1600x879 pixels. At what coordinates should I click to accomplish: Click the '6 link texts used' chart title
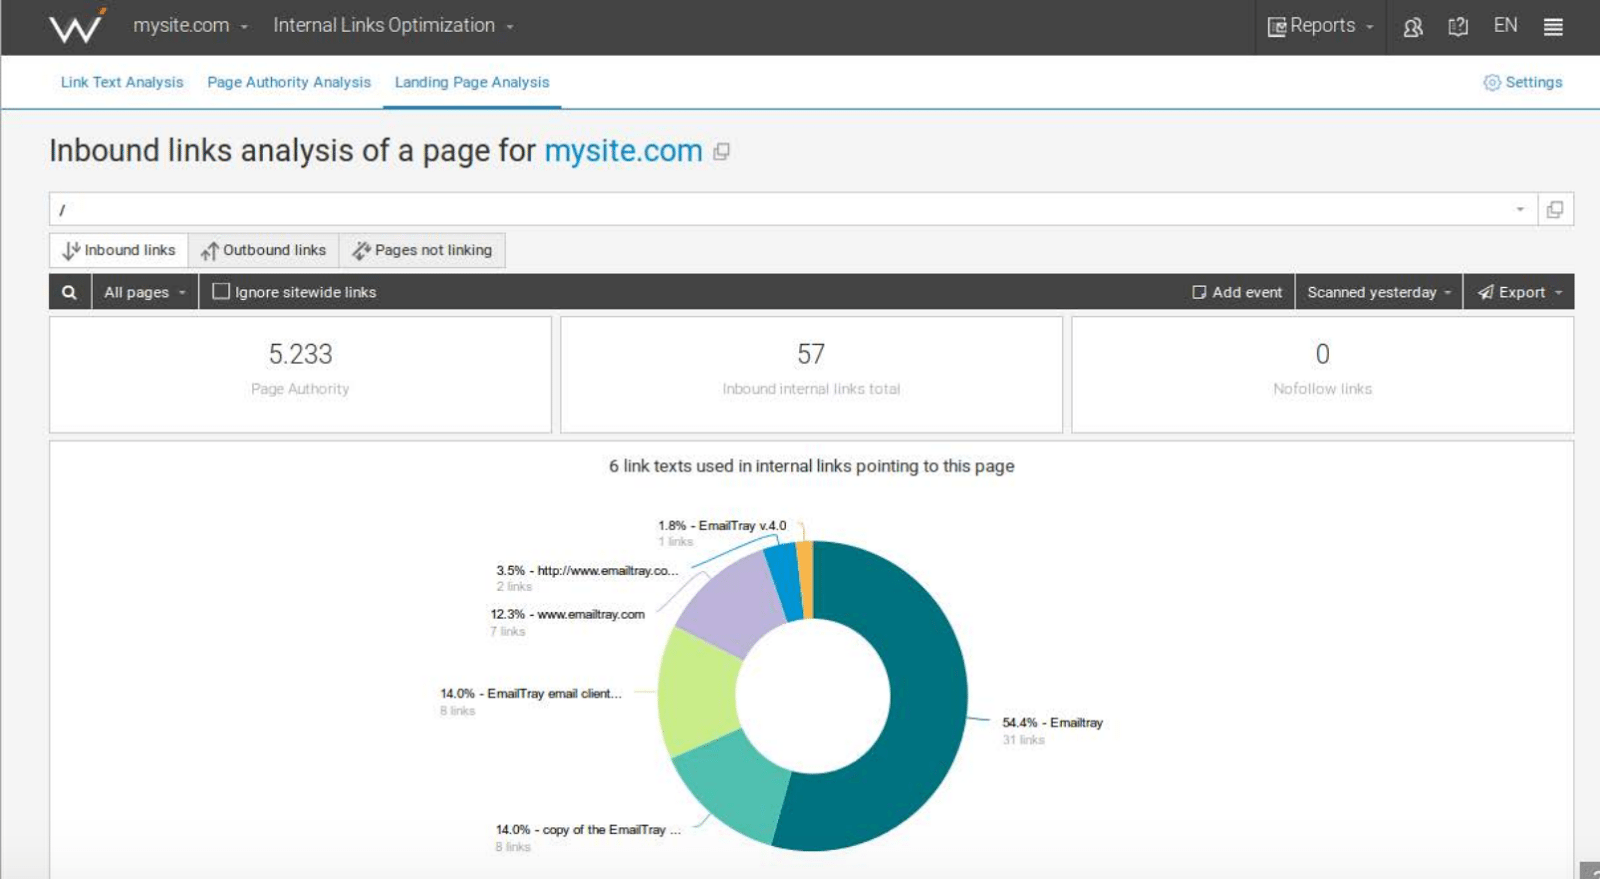click(x=811, y=466)
